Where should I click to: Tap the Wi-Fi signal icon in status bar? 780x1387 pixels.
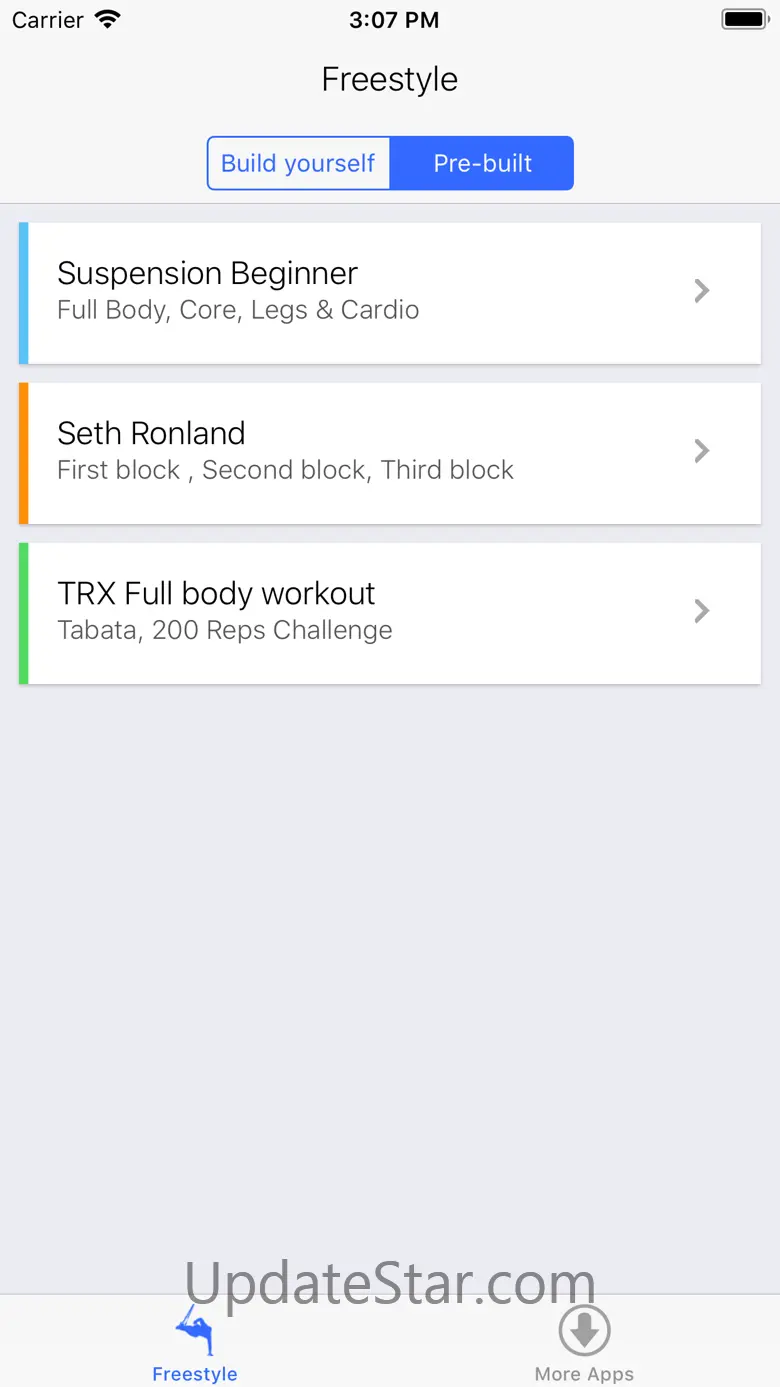[x=106, y=19]
